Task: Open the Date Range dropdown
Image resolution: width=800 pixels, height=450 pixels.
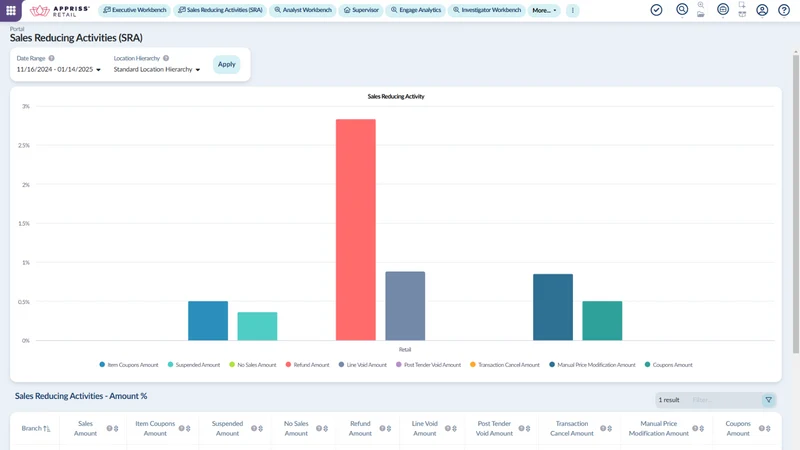Action: (x=58, y=69)
